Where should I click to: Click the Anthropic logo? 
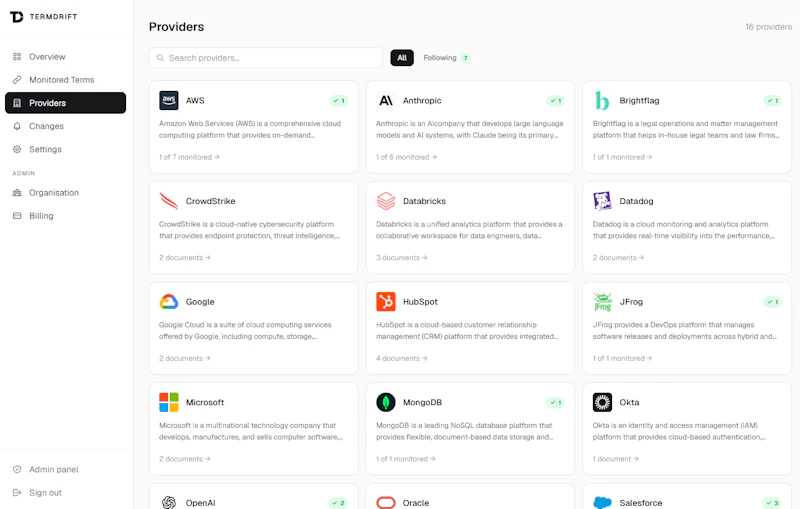point(386,100)
